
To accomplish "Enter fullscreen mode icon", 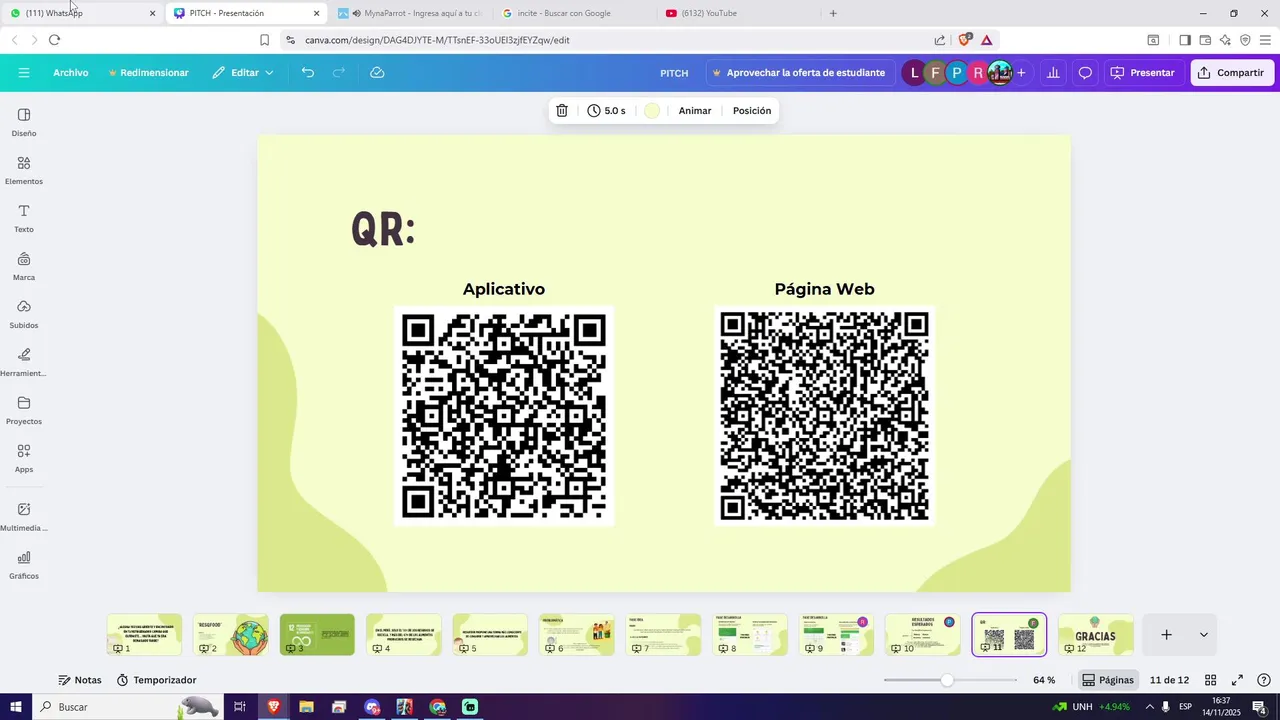I will 1237,680.
